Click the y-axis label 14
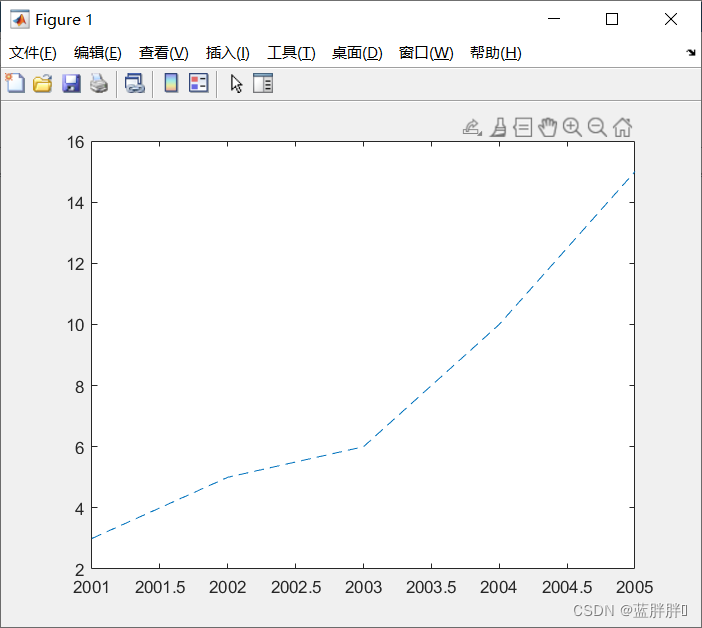The height and width of the screenshot is (628, 702). 75,203
